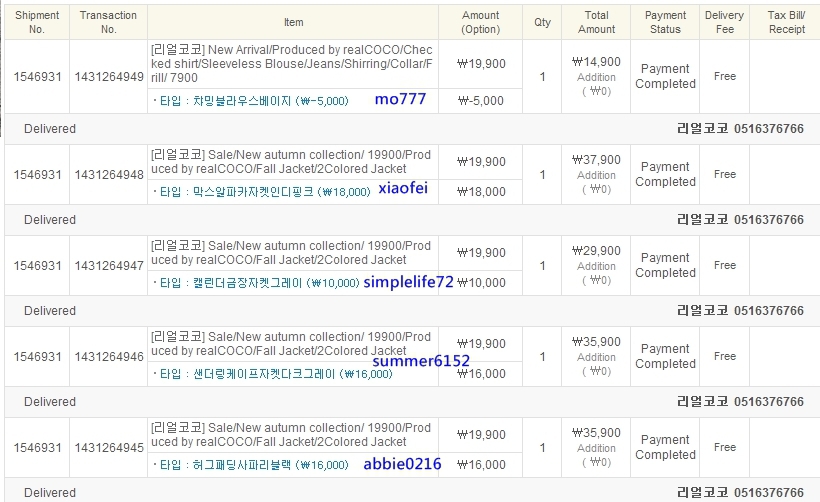Image resolution: width=820 pixels, height=502 pixels.
Task: Click transaction number 1431264945
Action: tap(109, 448)
